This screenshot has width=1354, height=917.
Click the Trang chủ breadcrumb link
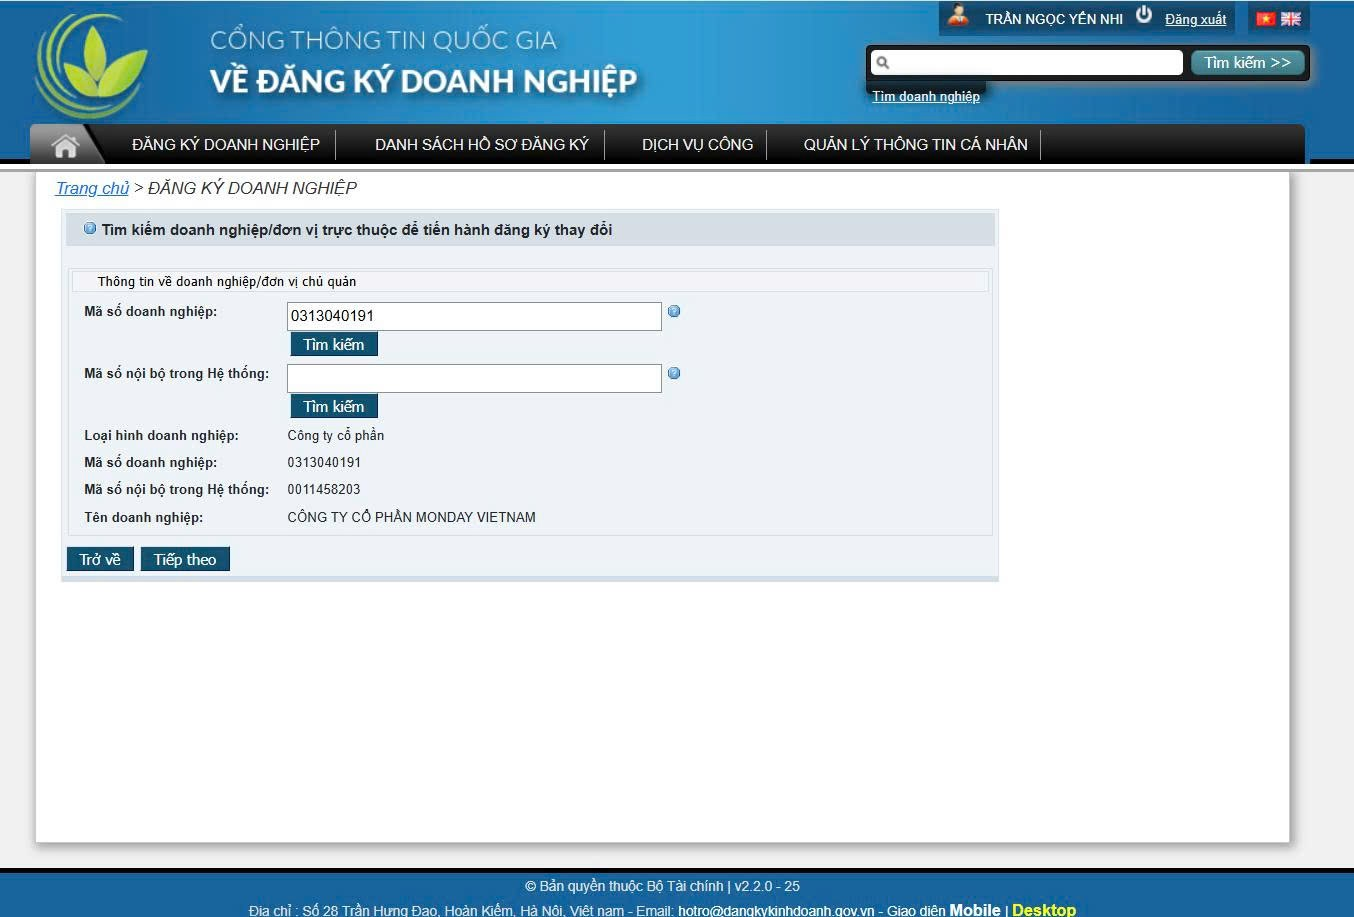[x=92, y=188]
